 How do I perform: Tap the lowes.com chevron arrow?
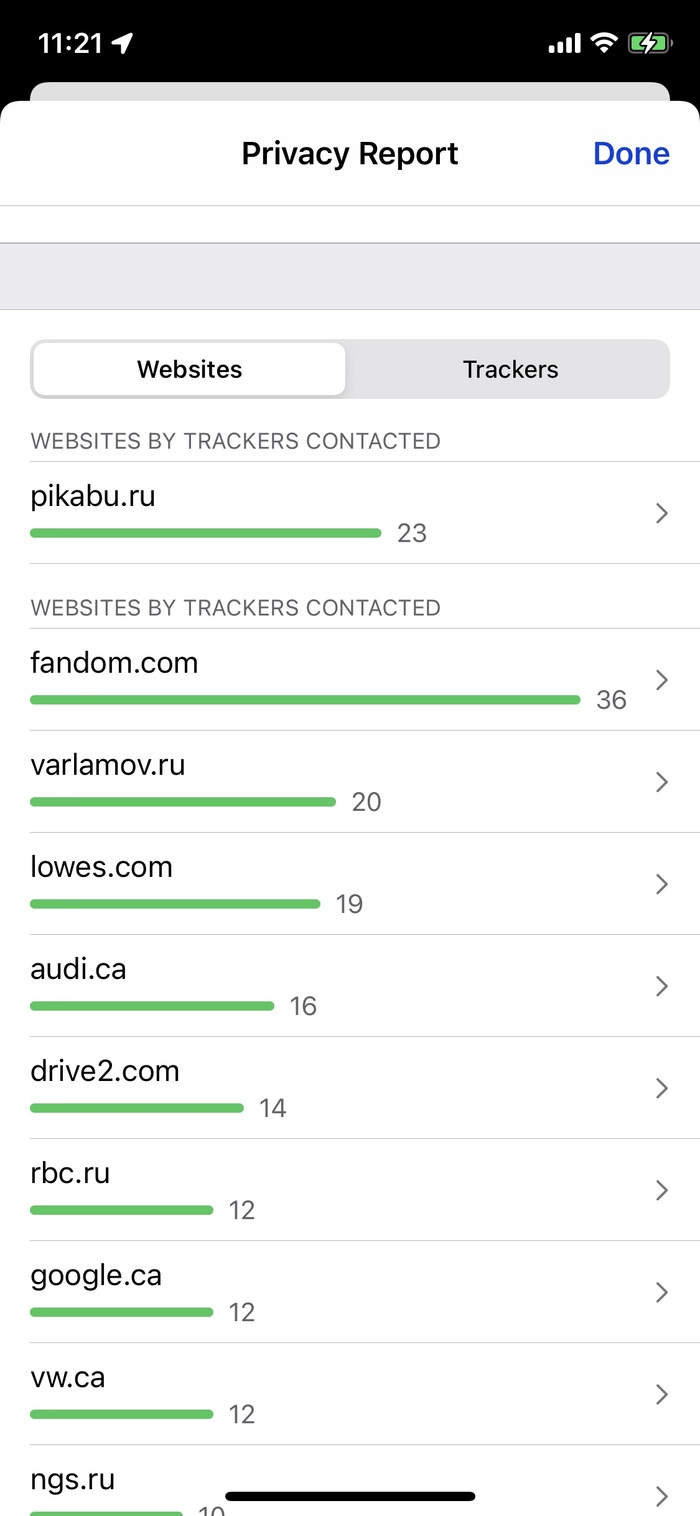coord(661,884)
